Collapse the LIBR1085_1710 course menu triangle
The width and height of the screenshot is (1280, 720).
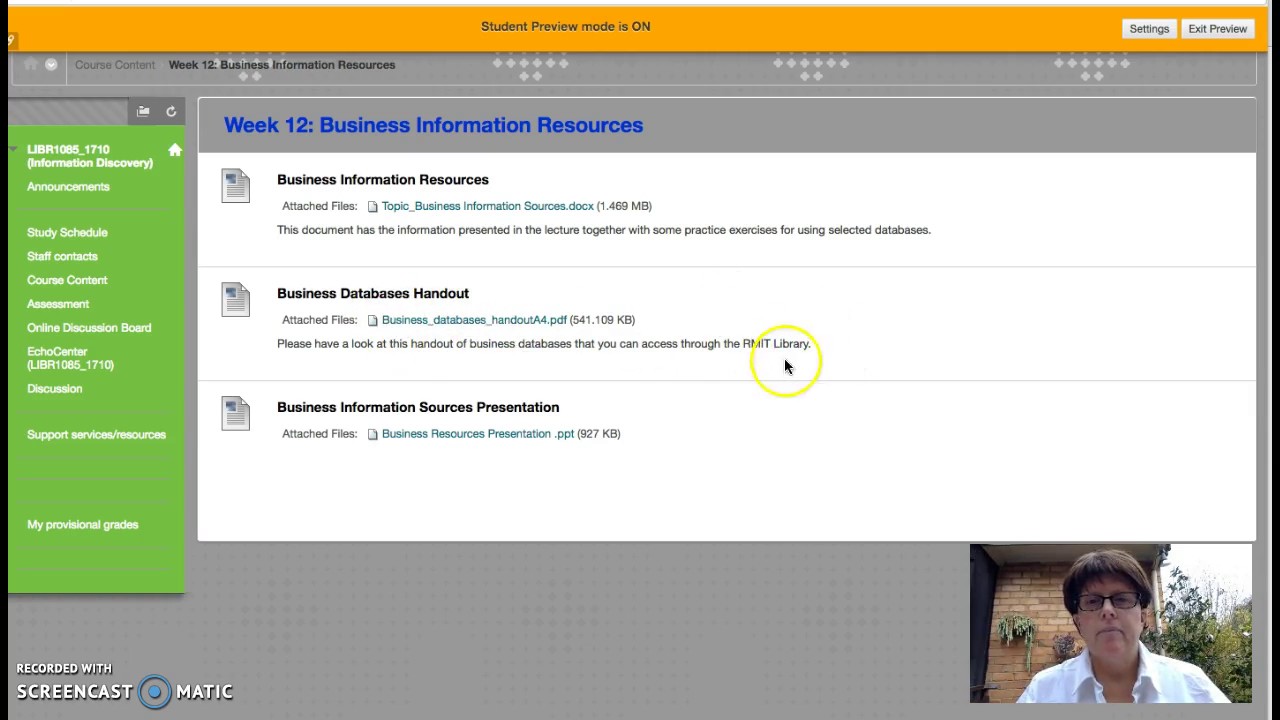tap(14, 150)
